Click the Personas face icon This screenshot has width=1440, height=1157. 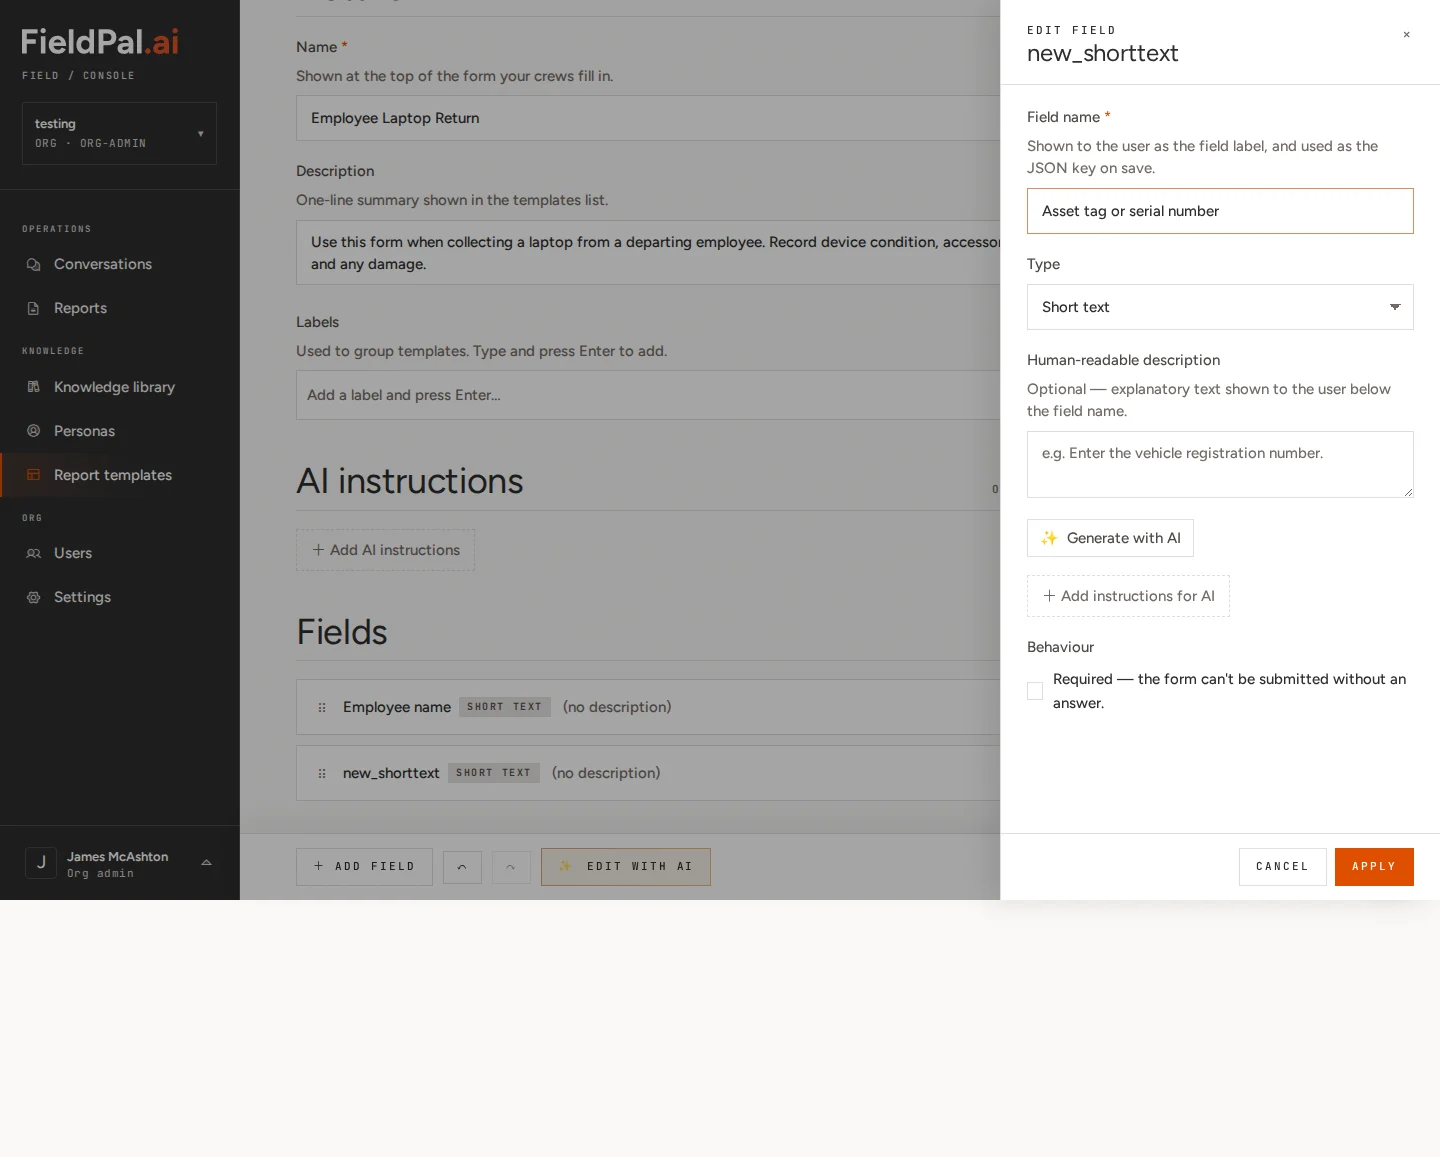click(x=33, y=431)
